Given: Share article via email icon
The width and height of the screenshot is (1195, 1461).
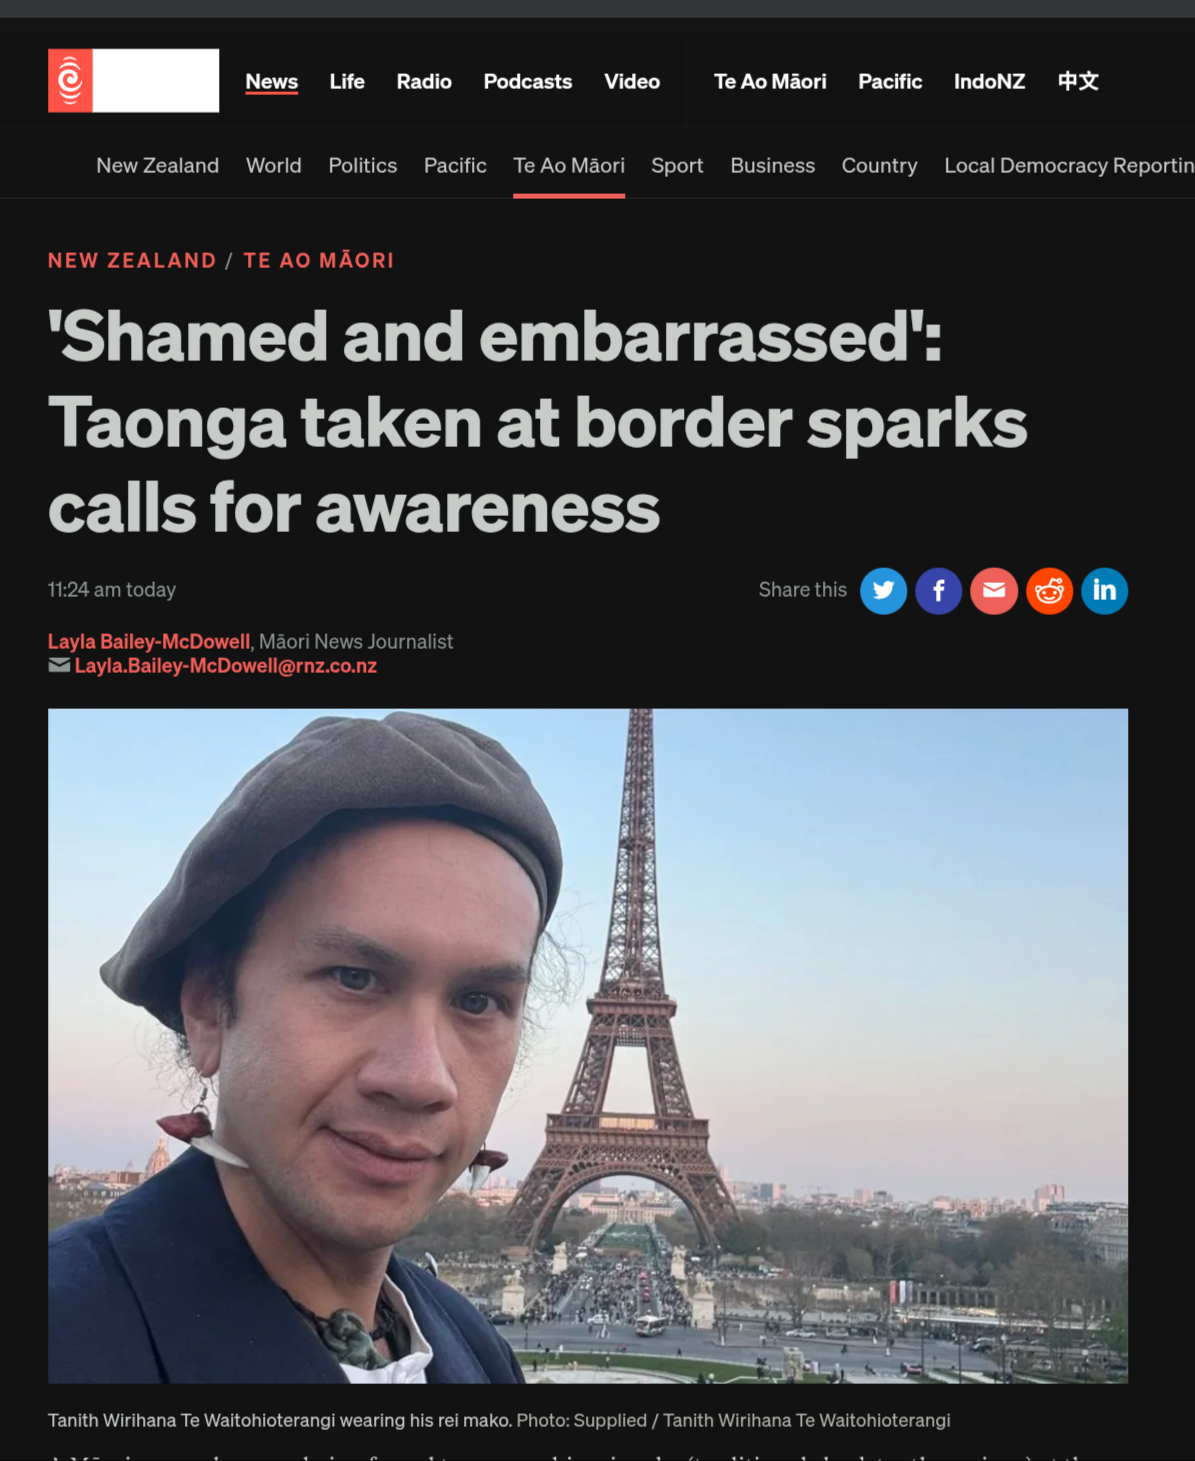Looking at the screenshot, I should click(x=994, y=591).
